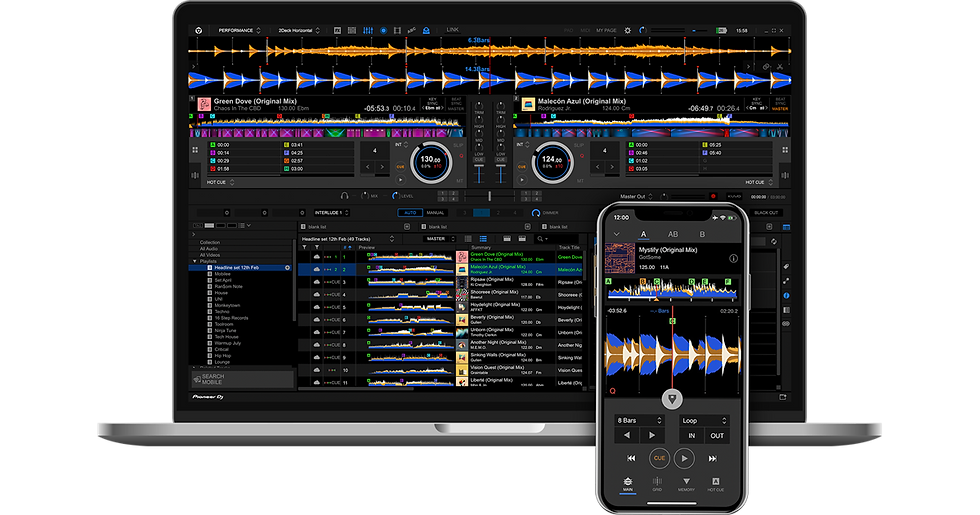Open the 8 Bars dropdown on phone
Image resolution: width=980 pixels, height=515 pixels.
(639, 421)
